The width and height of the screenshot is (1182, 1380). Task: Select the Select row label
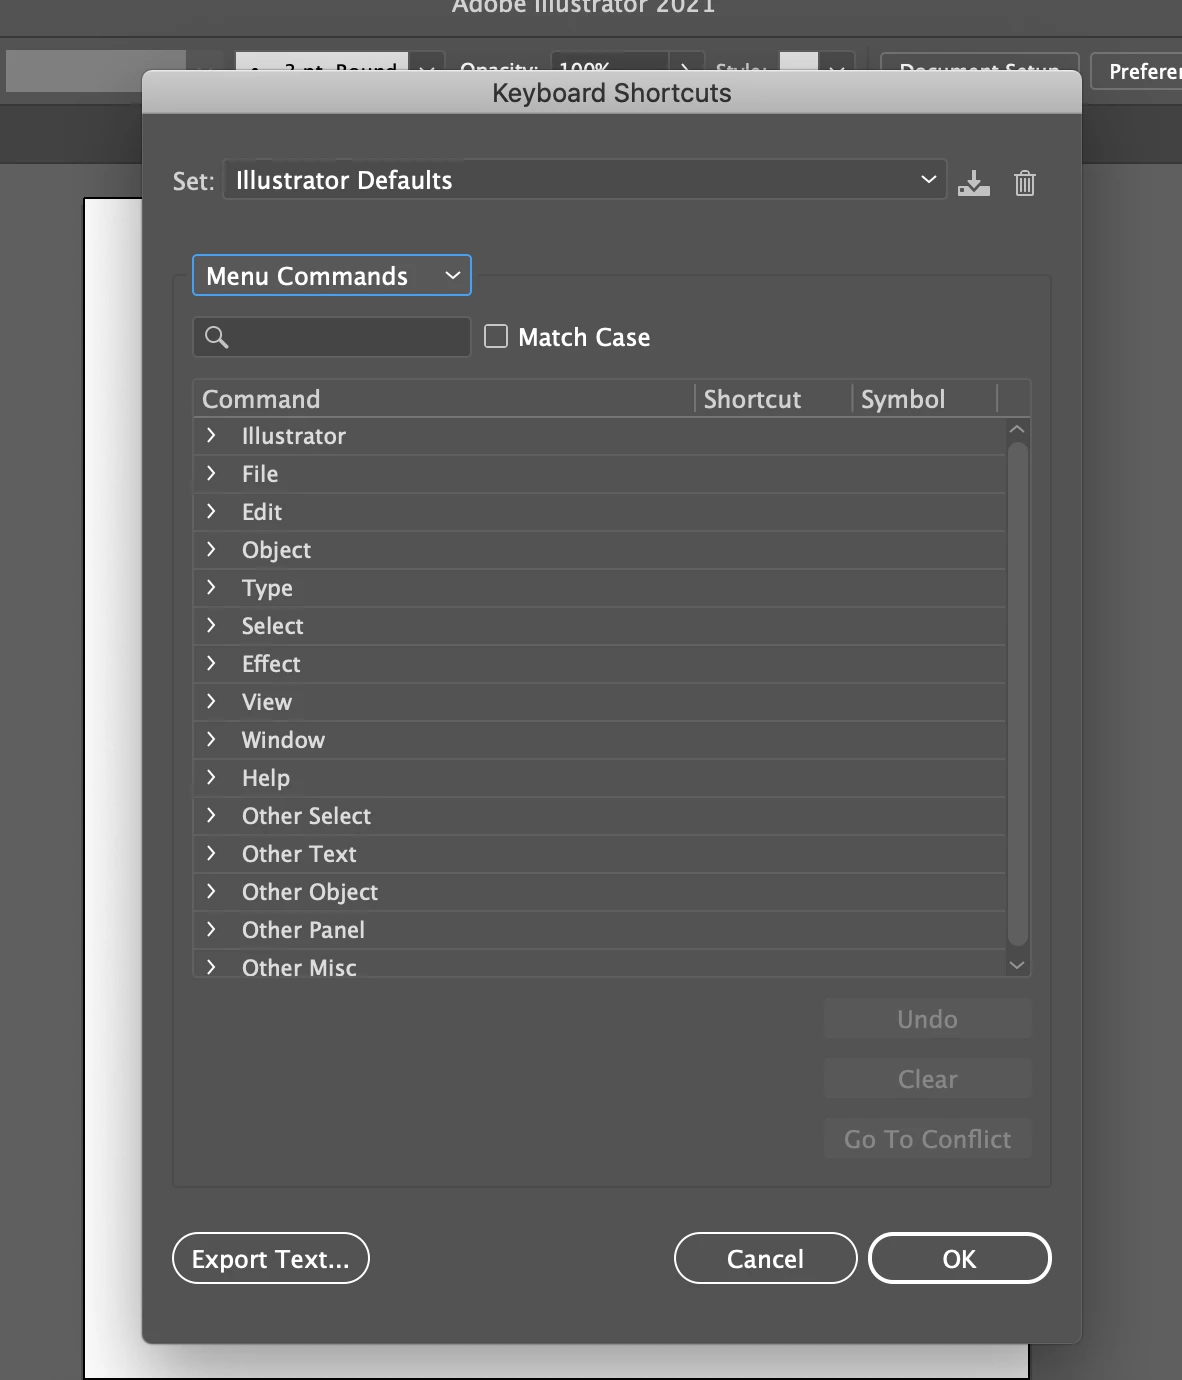click(x=272, y=626)
